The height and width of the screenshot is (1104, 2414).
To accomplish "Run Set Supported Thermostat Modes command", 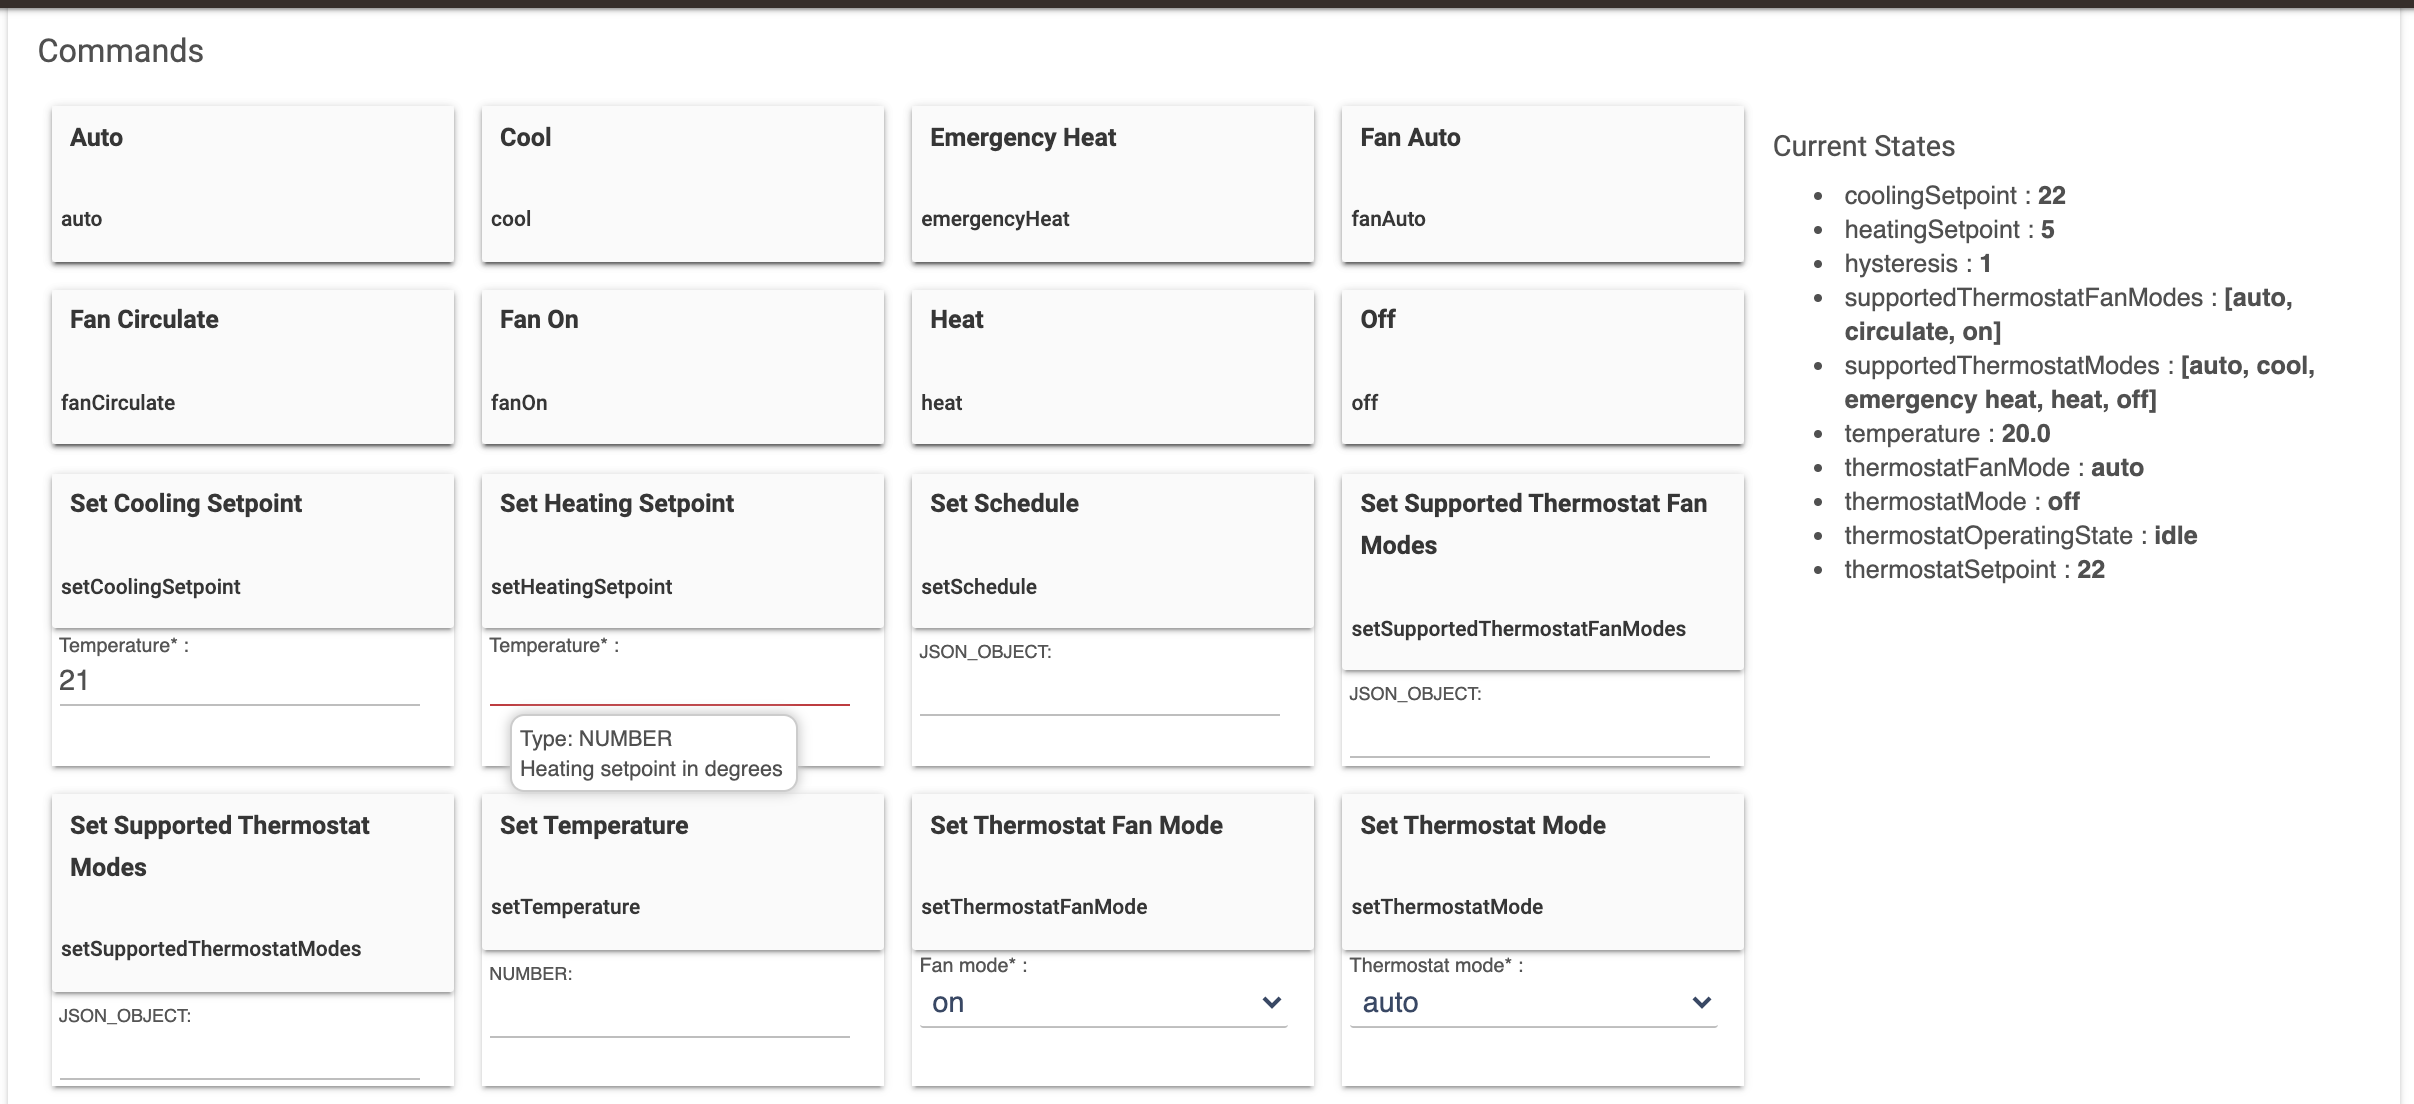I will [253, 893].
